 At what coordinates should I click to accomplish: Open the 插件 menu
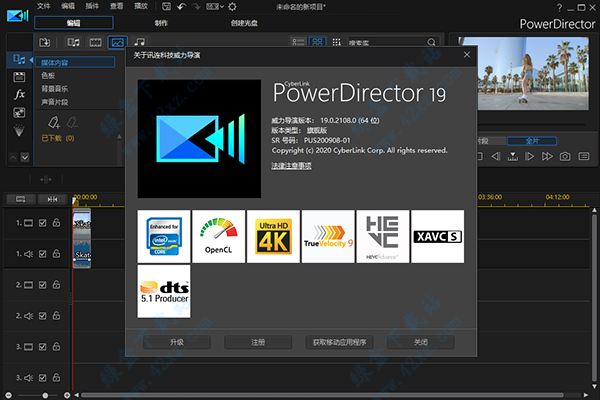[92, 6]
